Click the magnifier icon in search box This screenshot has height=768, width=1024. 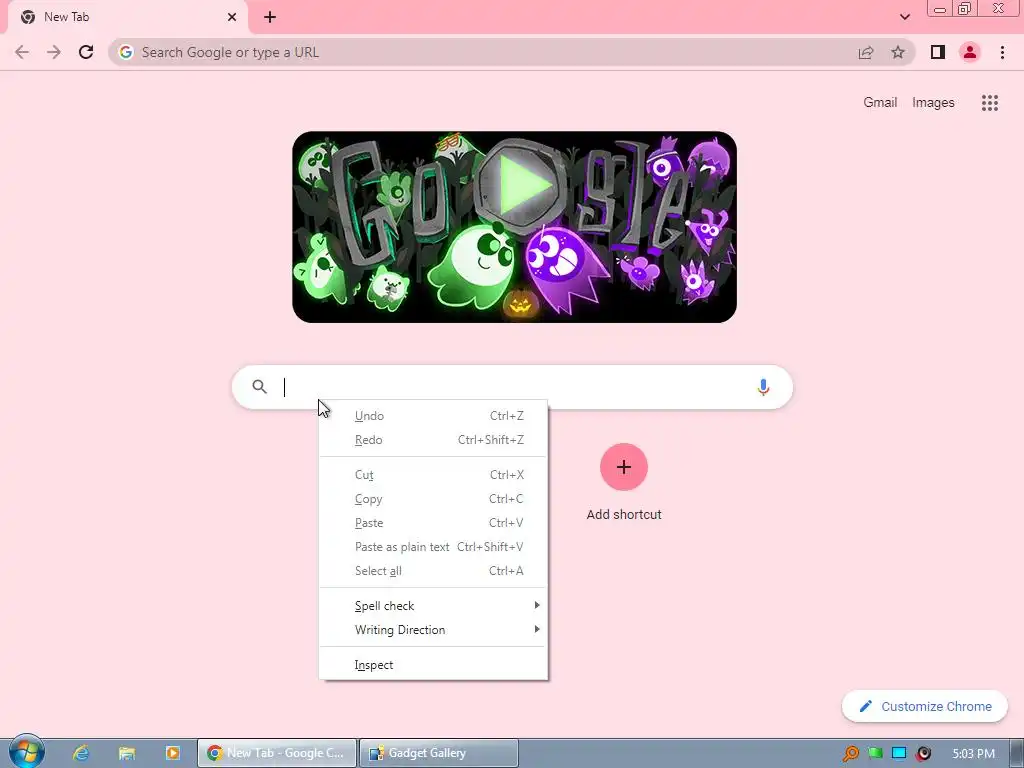(x=259, y=387)
